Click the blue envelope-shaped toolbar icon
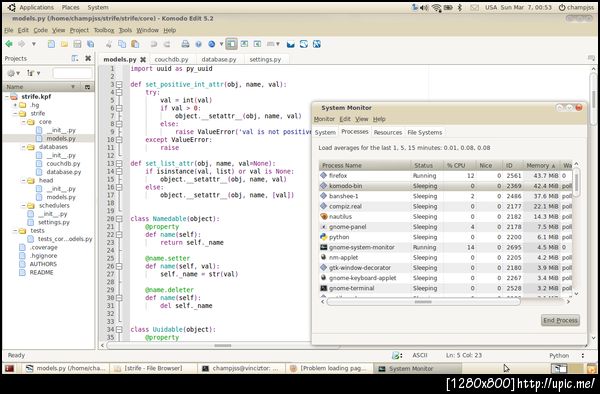The width and height of the screenshot is (600, 394). 290,44
